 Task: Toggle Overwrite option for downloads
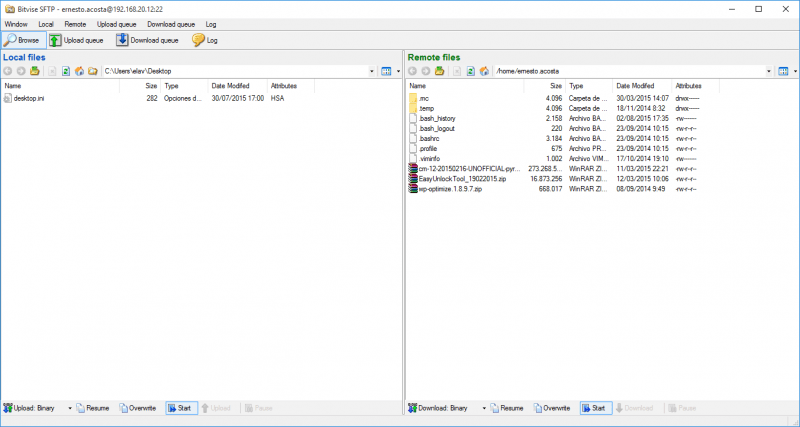point(550,408)
